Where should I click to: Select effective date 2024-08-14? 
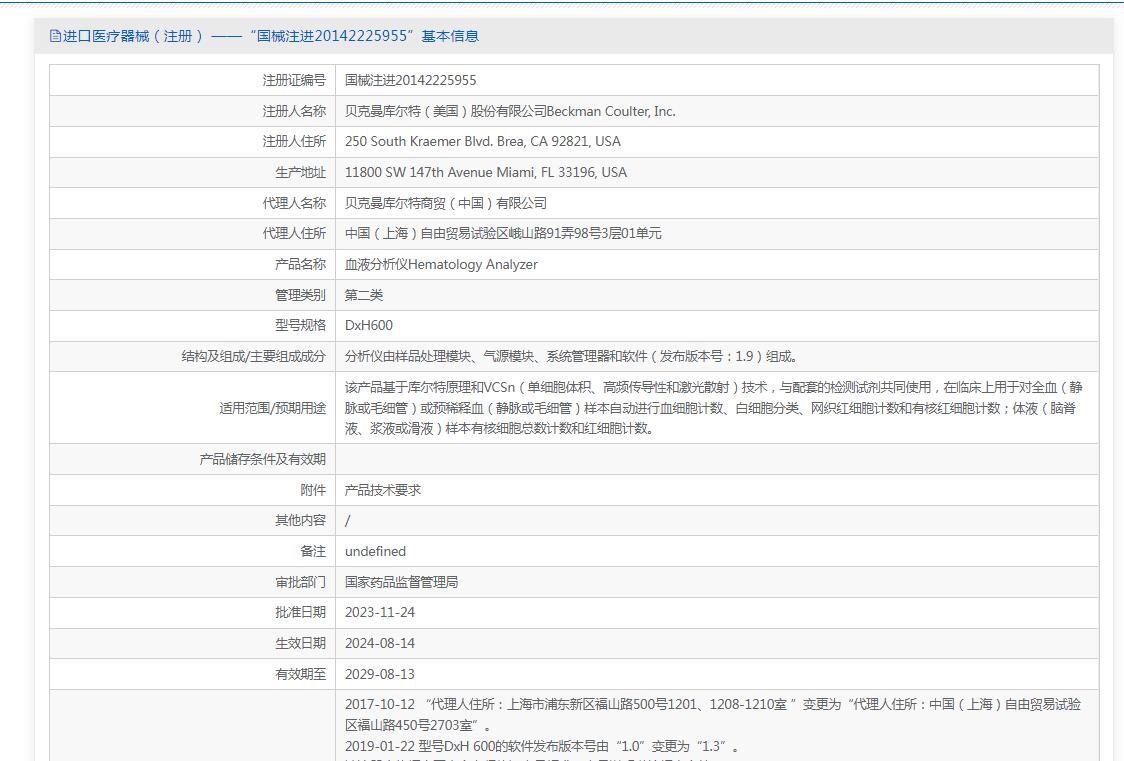380,643
